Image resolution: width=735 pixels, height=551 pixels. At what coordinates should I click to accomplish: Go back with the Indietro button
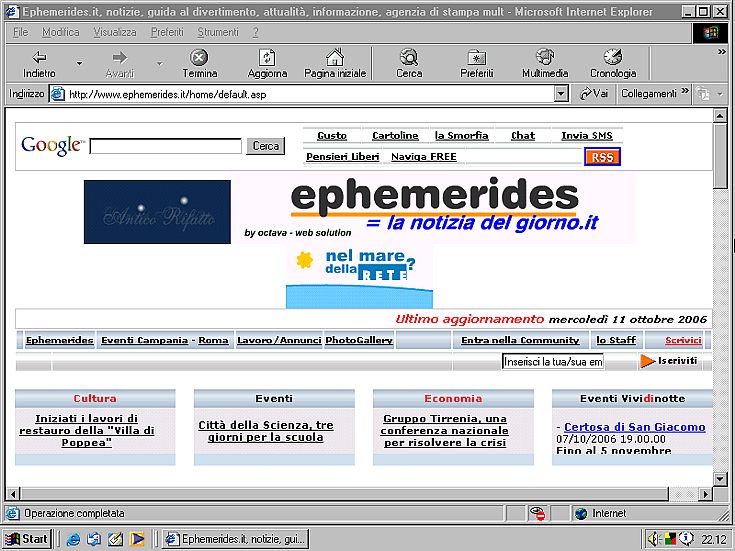tap(39, 64)
